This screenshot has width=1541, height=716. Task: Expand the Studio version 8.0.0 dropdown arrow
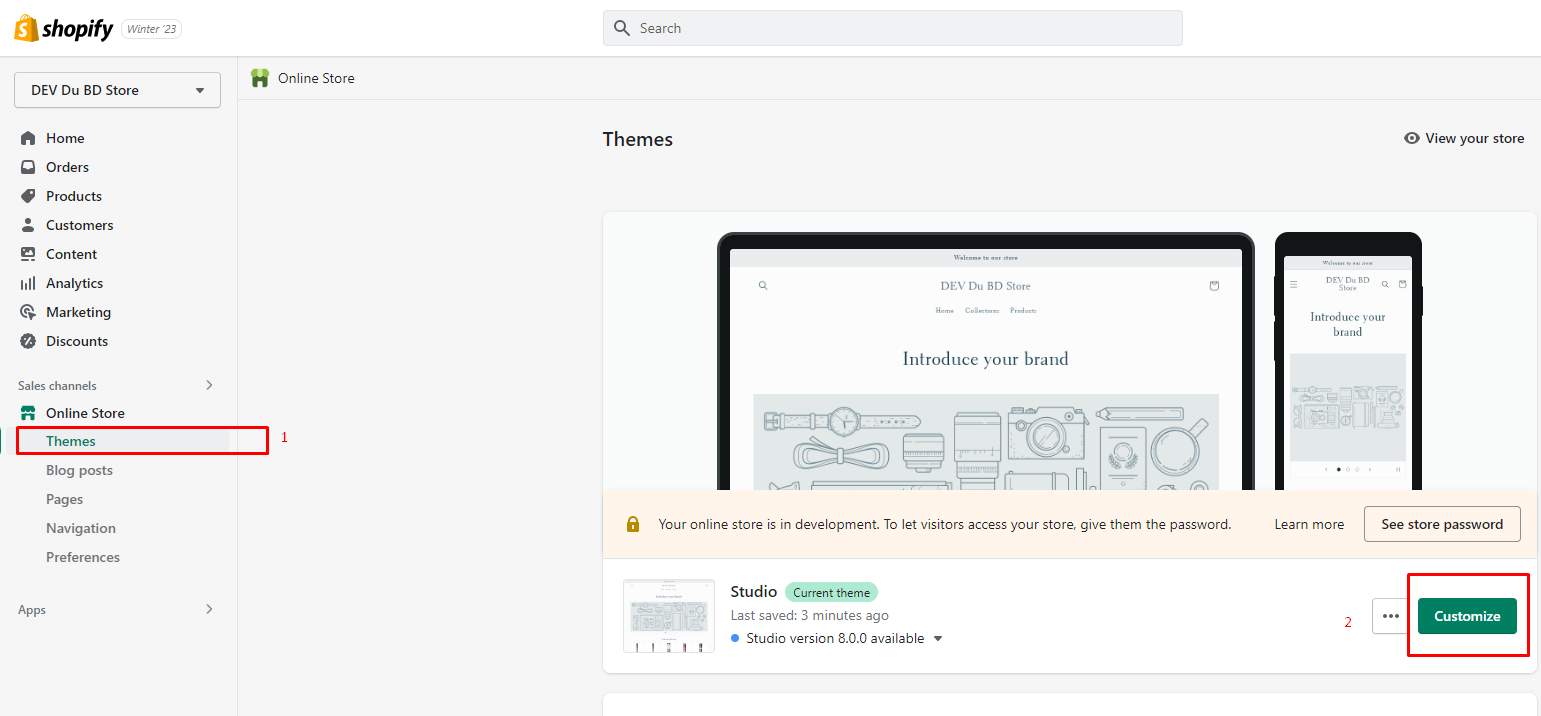click(x=938, y=639)
